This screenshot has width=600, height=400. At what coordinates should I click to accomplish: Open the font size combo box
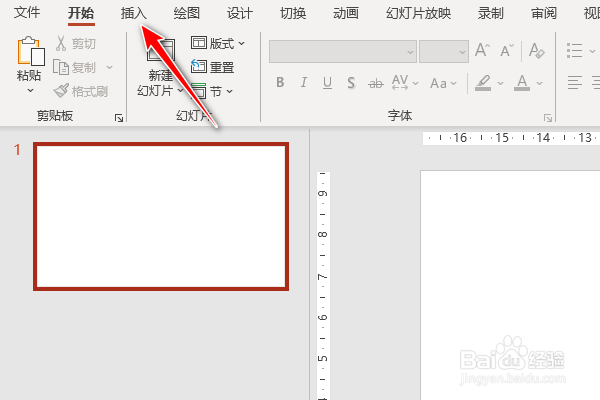tap(444, 51)
